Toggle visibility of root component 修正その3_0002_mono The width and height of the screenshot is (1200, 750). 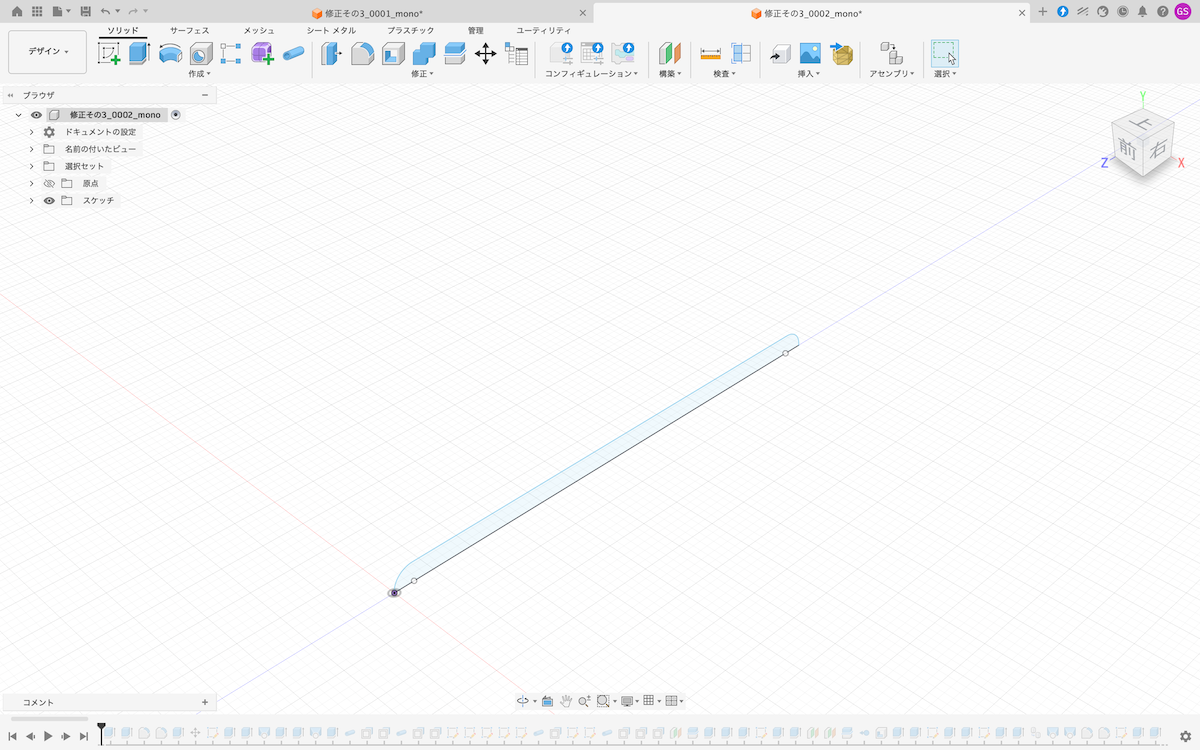(36, 115)
